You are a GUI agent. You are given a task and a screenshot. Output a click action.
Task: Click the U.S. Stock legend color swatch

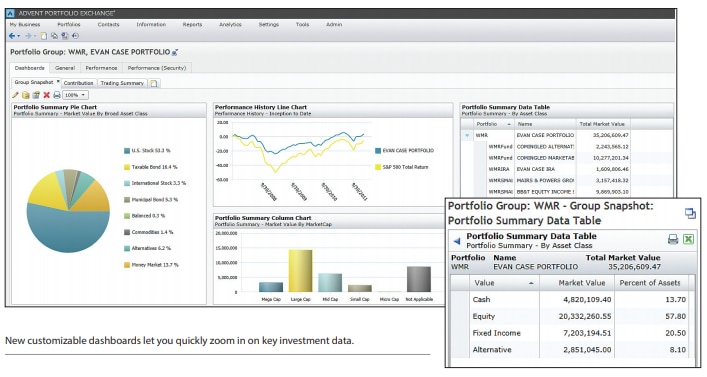127,151
